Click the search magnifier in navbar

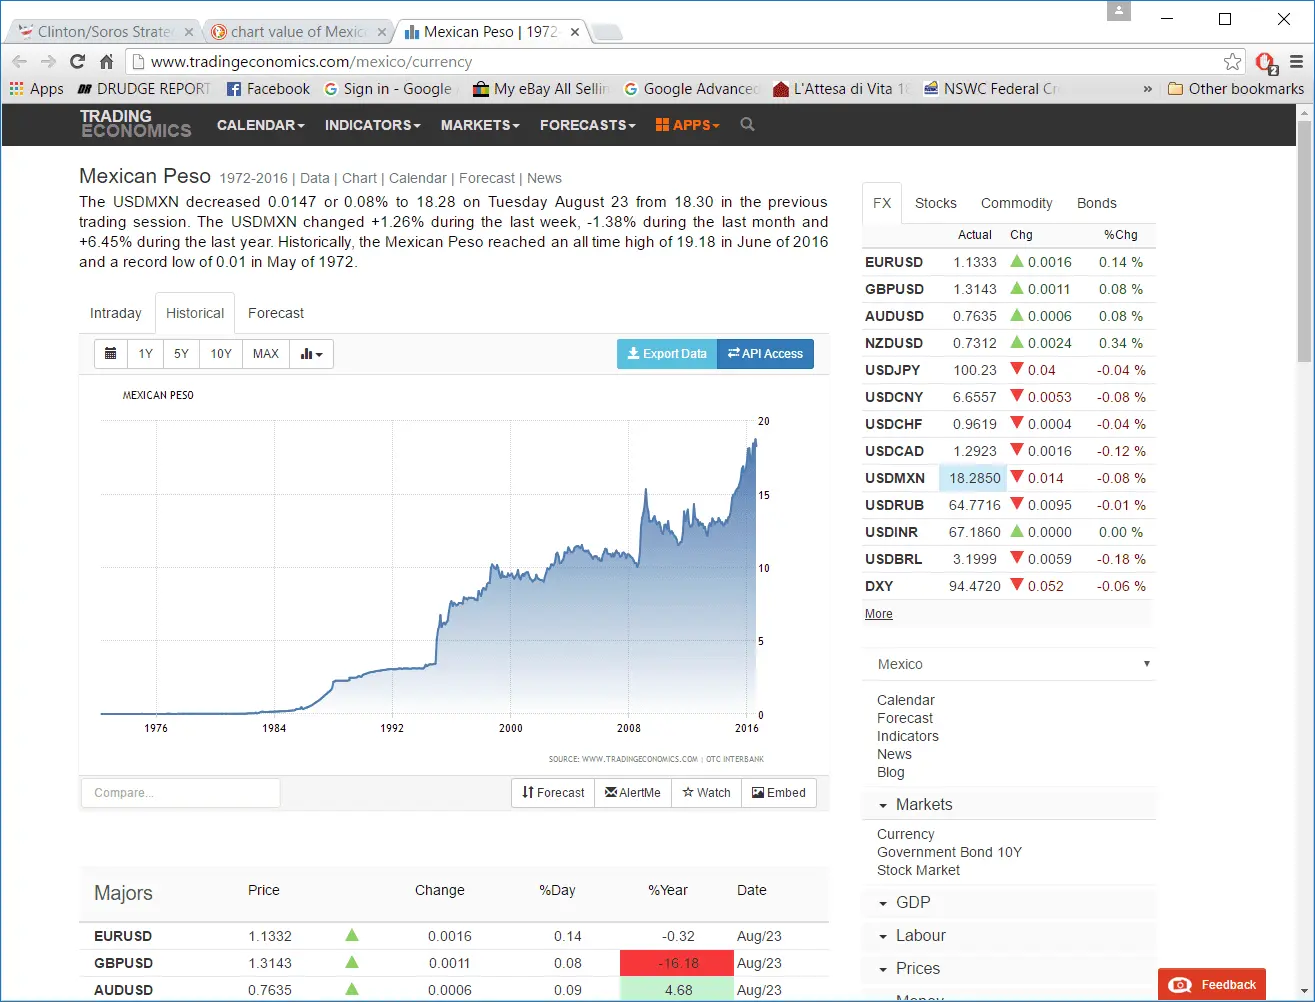pyautogui.click(x=747, y=125)
